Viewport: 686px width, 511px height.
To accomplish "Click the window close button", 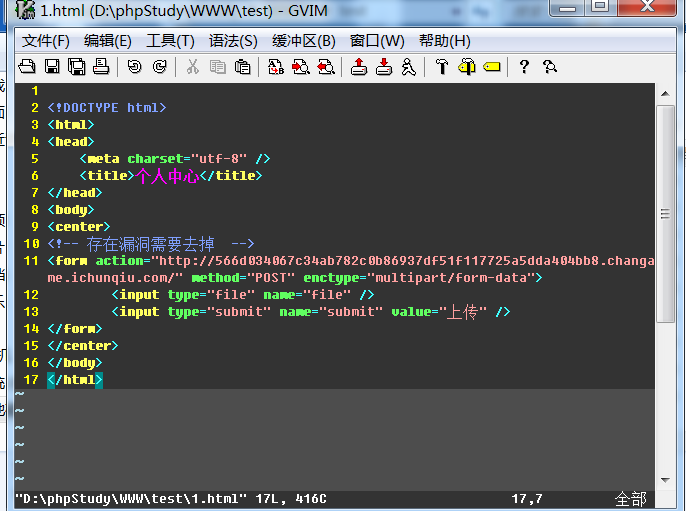I will point(648,6).
